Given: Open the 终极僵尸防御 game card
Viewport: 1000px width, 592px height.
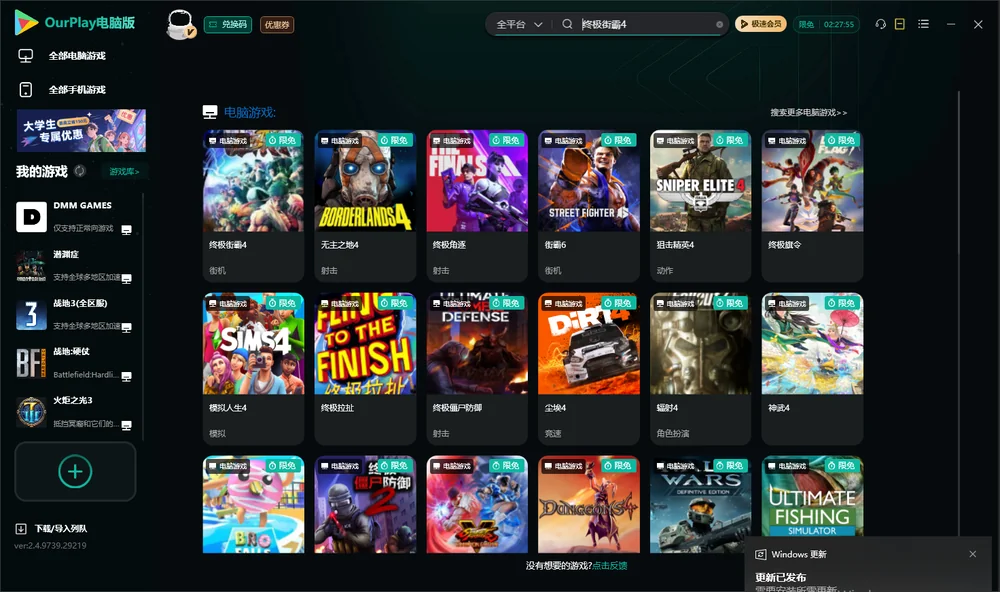Looking at the screenshot, I should click(x=477, y=369).
